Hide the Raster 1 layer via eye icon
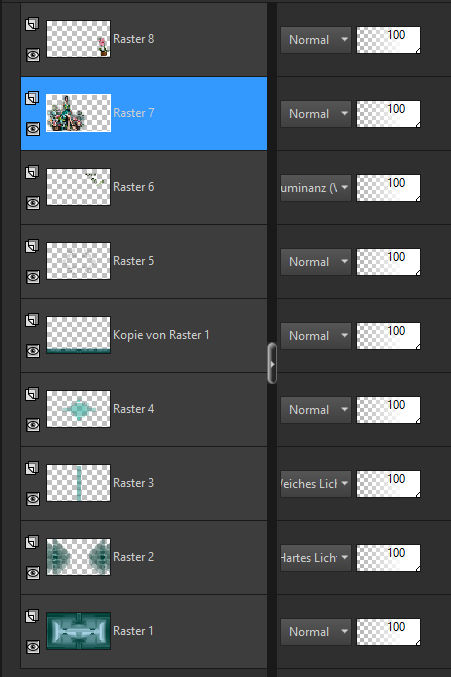451x677 pixels. (x=33, y=647)
